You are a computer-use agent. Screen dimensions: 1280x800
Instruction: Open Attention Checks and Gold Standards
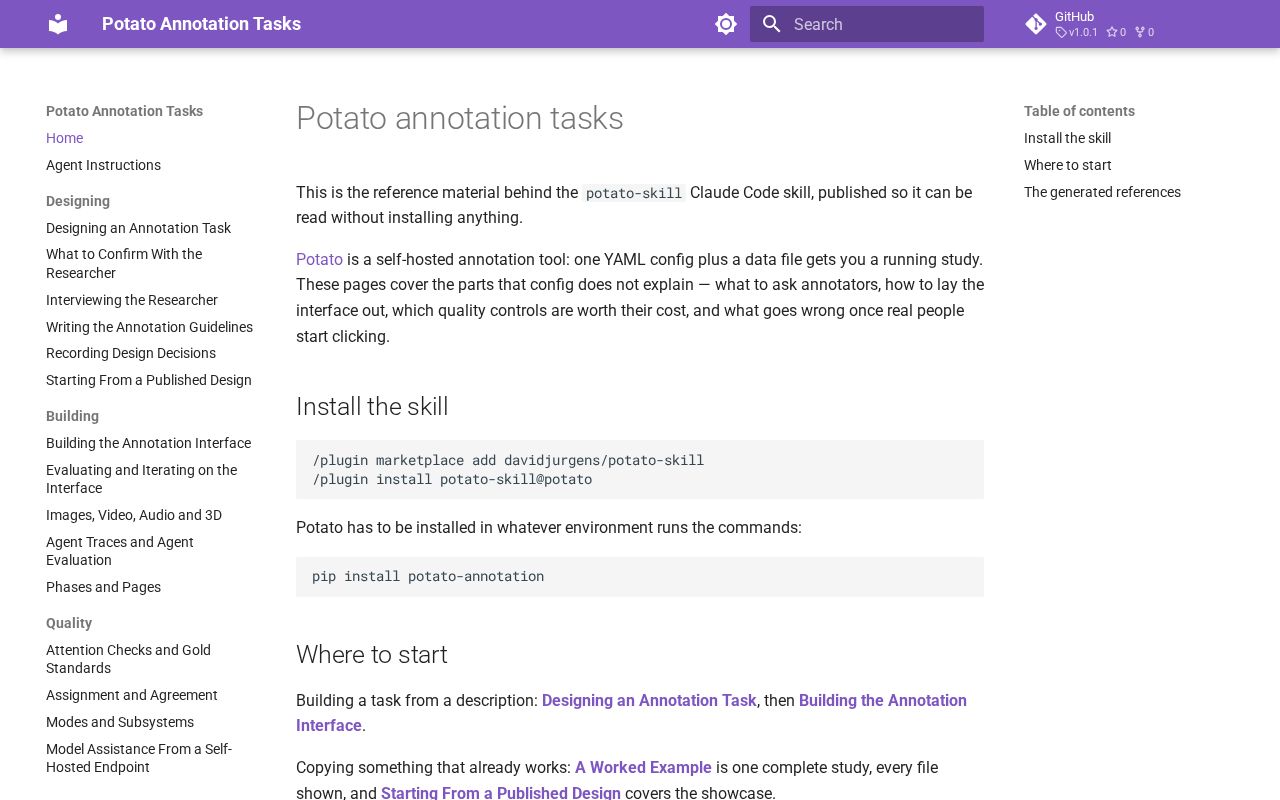click(128, 659)
